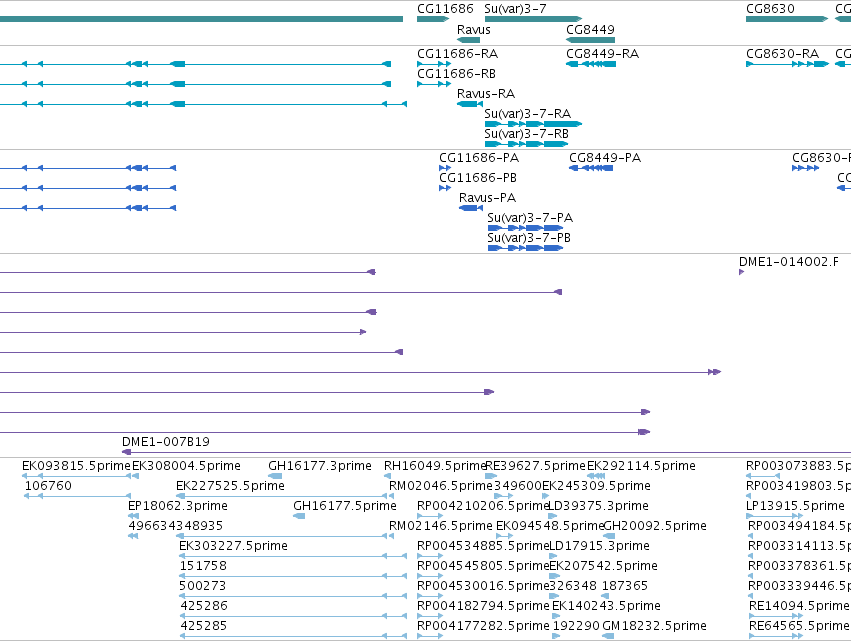Screen dimensions: 851x641
Task: Select the Ravus-PA protein label
Action: [487, 198]
